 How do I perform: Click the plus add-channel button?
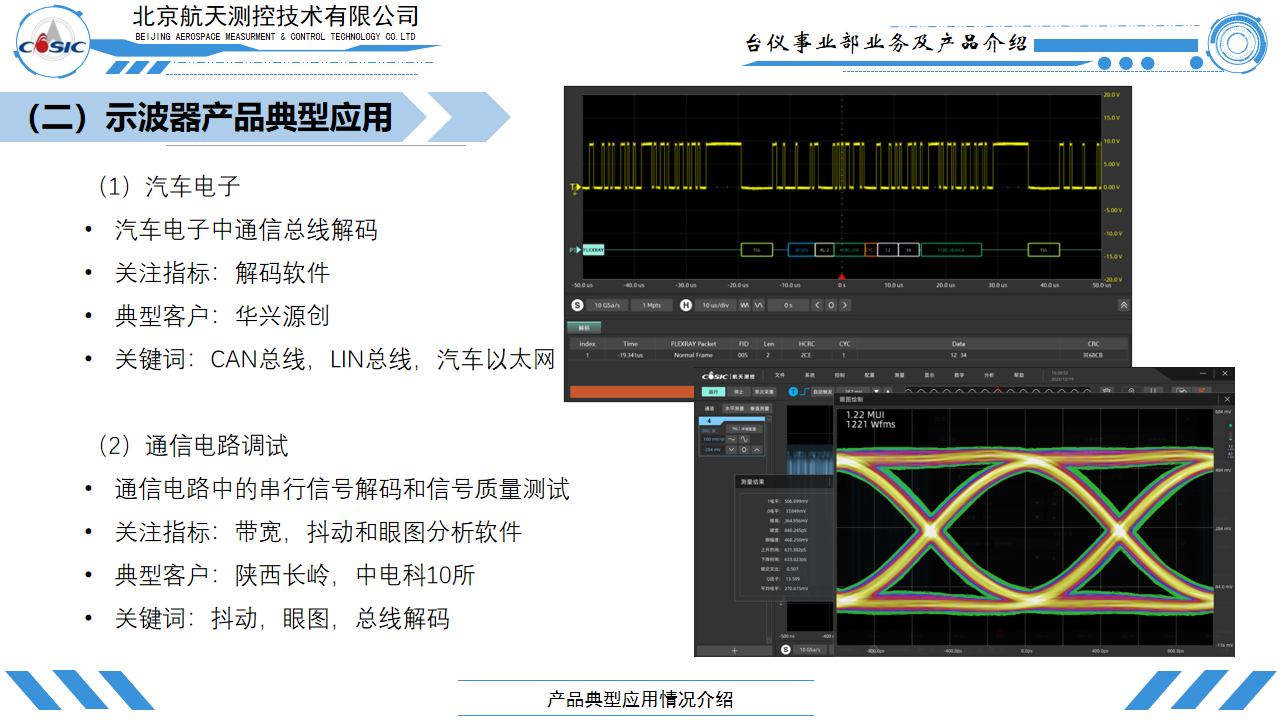734,650
